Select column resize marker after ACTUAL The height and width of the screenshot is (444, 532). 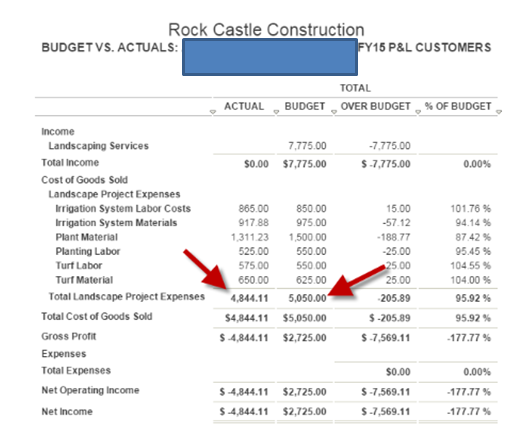coord(276,112)
